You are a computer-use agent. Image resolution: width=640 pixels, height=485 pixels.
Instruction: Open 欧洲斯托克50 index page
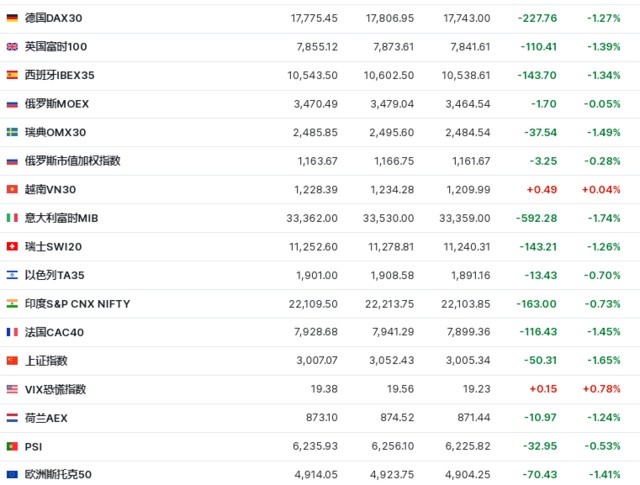59,474
